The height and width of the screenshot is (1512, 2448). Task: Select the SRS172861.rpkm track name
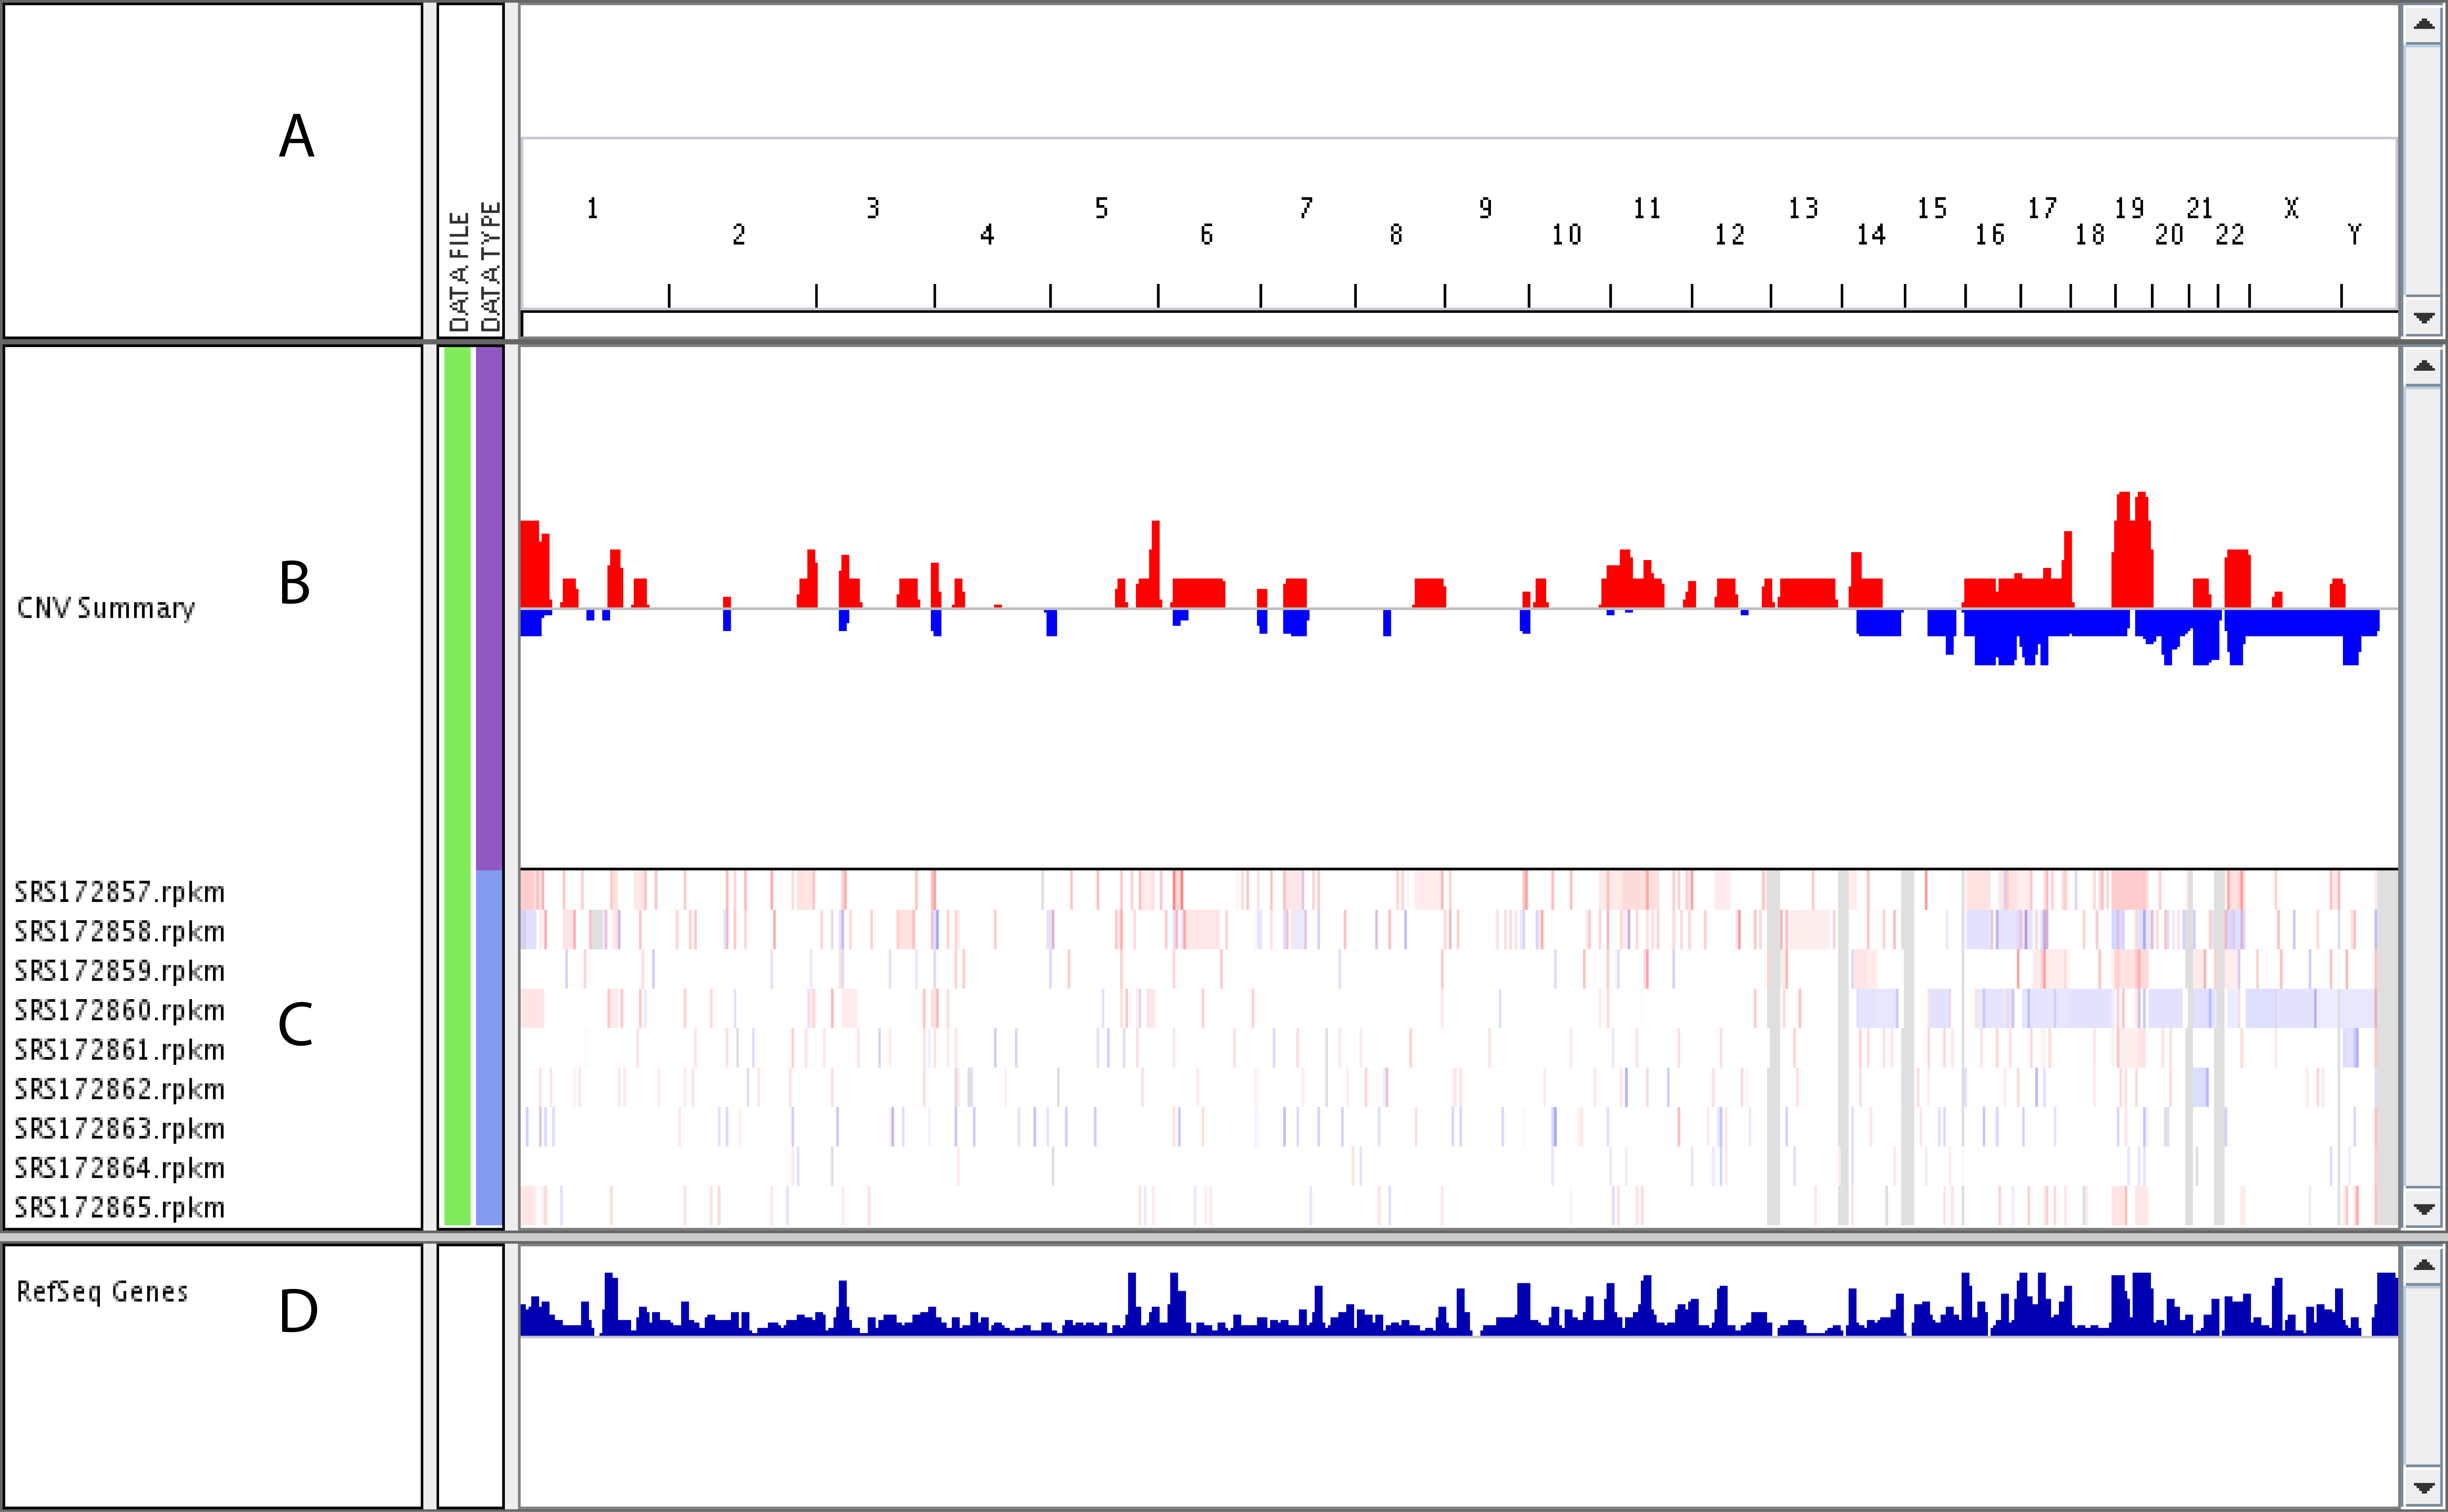[x=120, y=1050]
